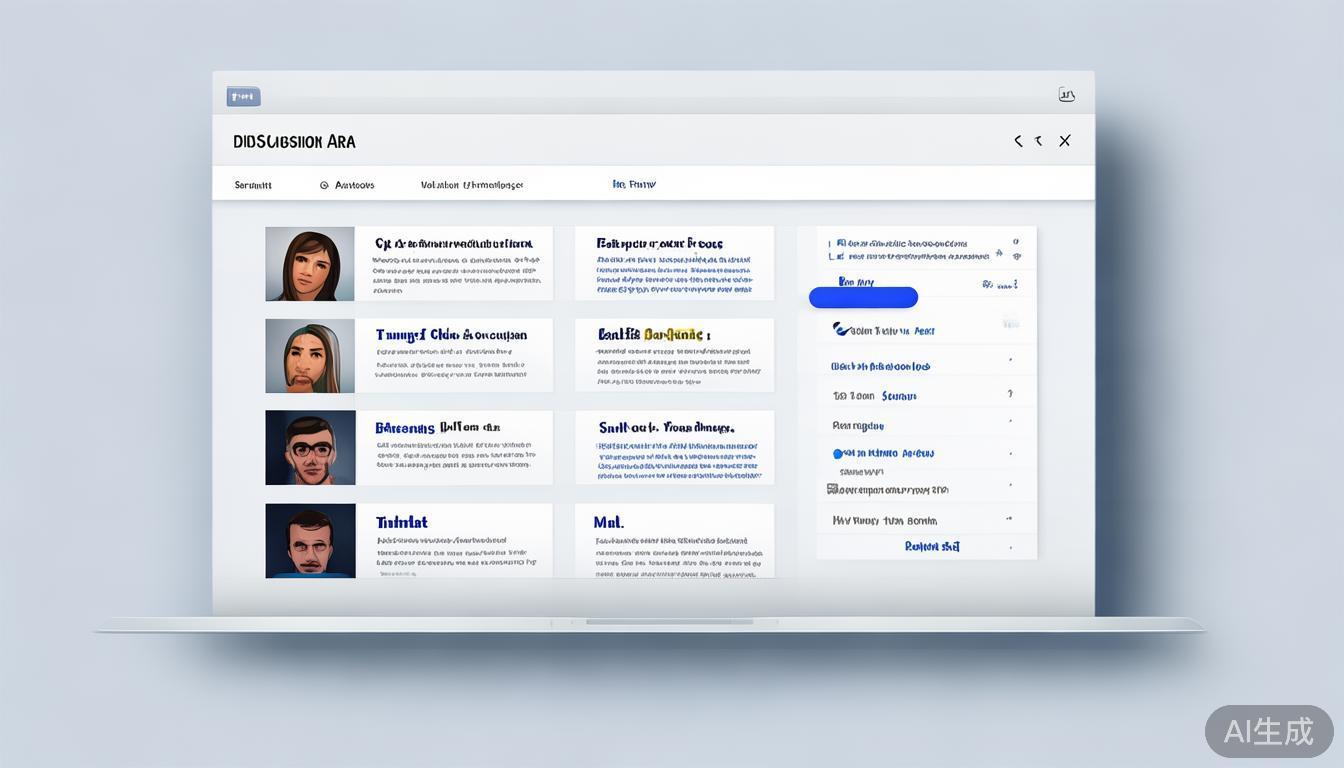
Task: Open the first tab in the navigation bar
Action: pos(253,185)
